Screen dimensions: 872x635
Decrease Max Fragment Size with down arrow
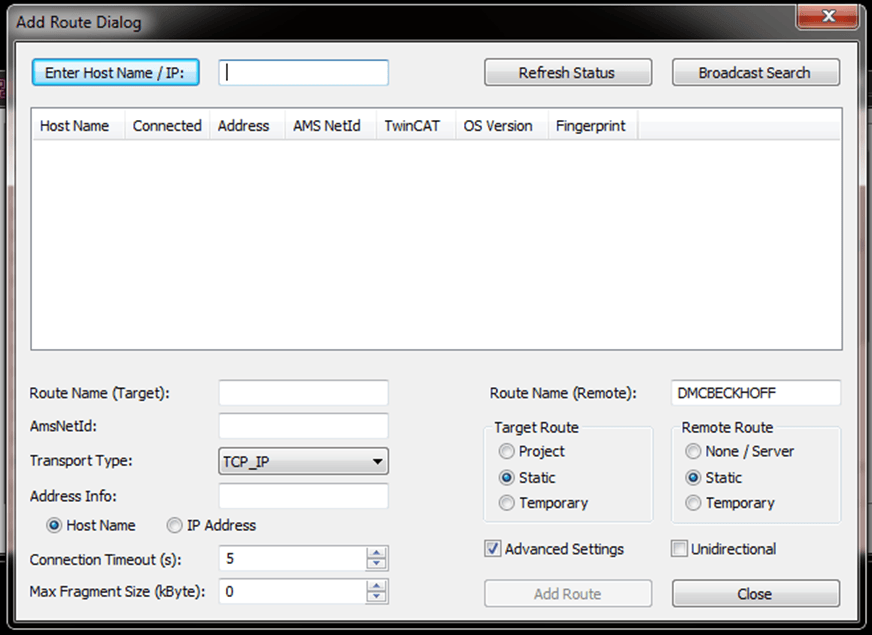coord(376,597)
